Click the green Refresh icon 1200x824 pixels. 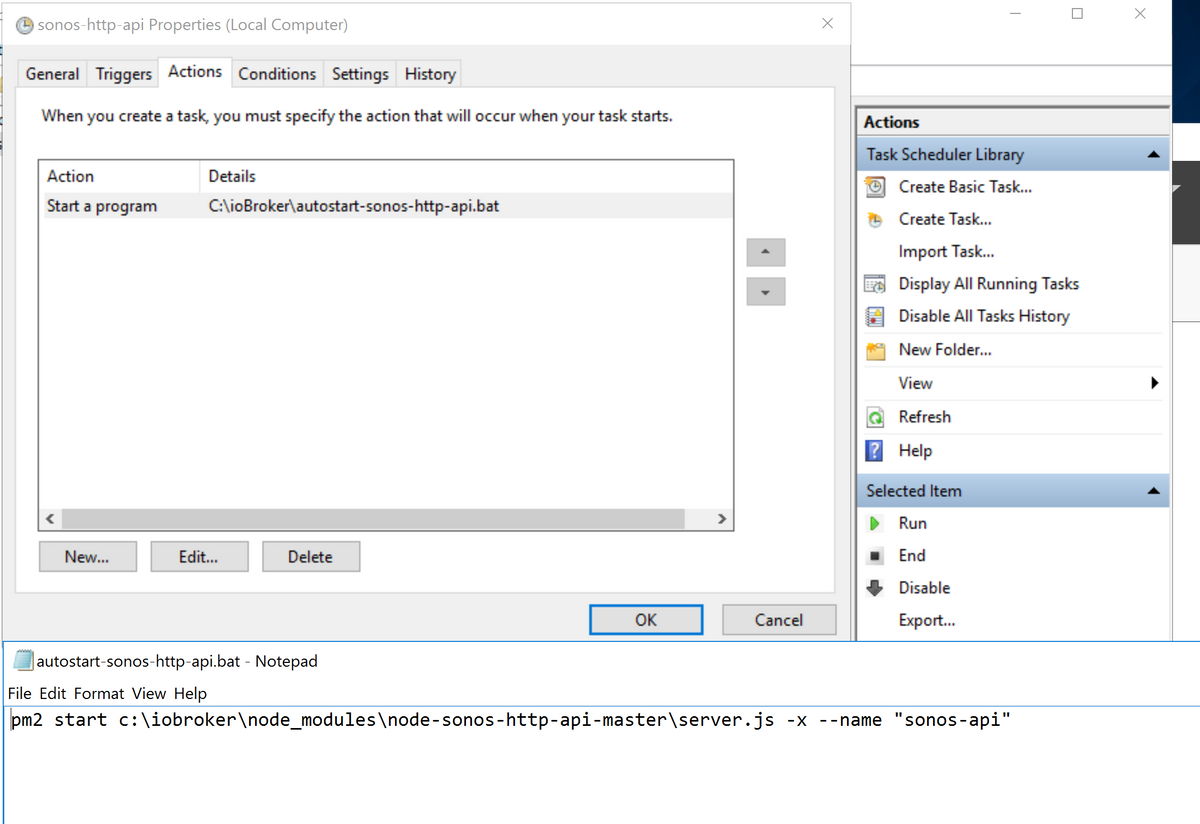point(875,417)
